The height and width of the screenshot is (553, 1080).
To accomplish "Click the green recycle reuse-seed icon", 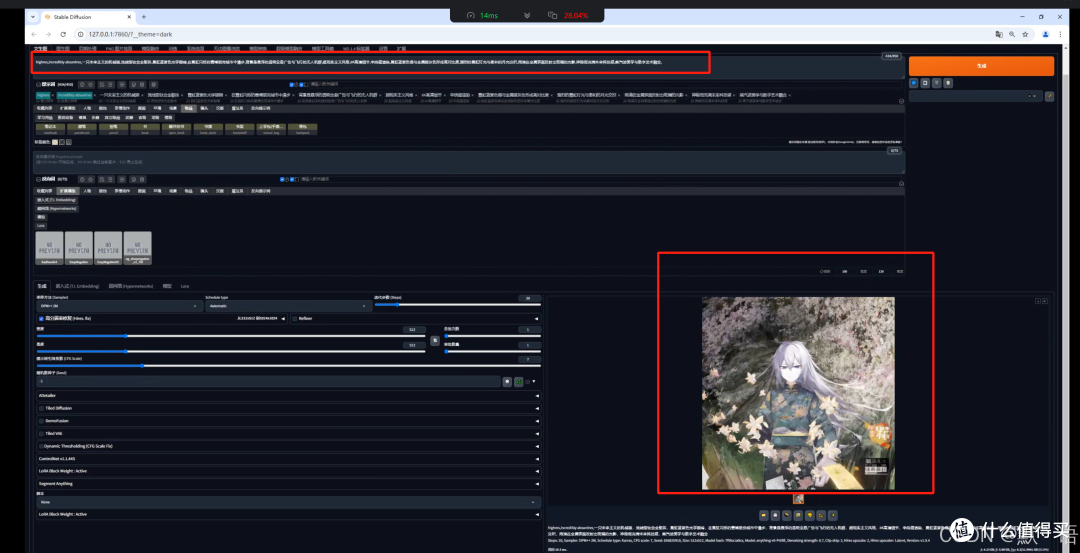I will 519,381.
